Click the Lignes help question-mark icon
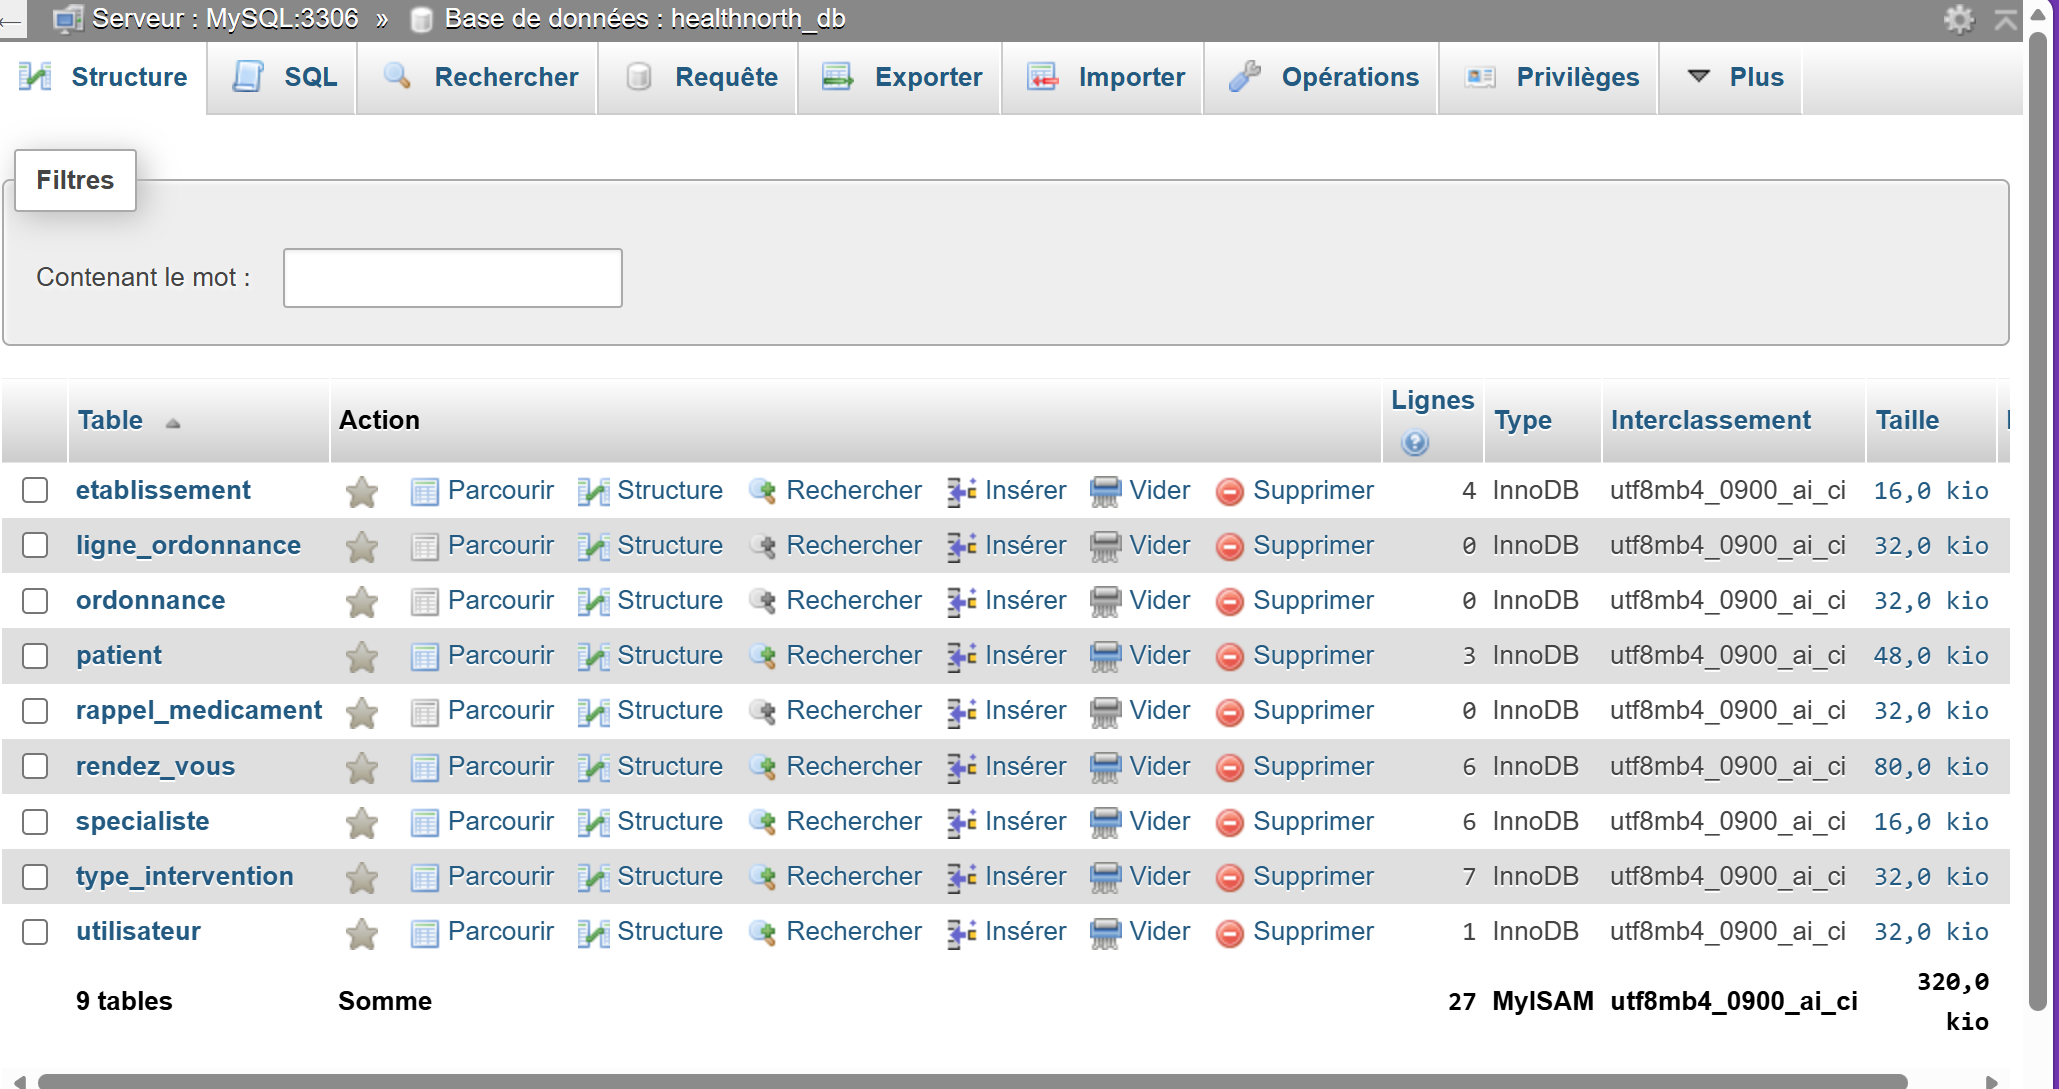 point(1414,442)
